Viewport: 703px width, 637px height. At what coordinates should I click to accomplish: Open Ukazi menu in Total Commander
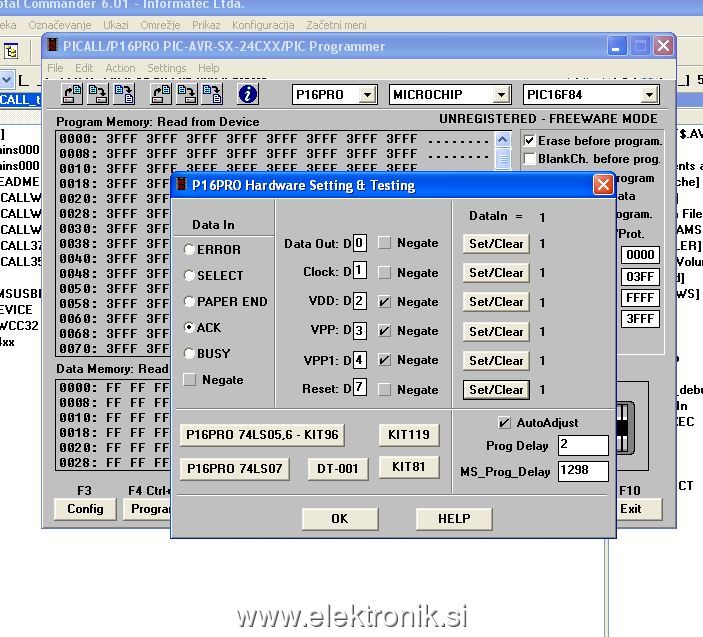click(x=116, y=25)
